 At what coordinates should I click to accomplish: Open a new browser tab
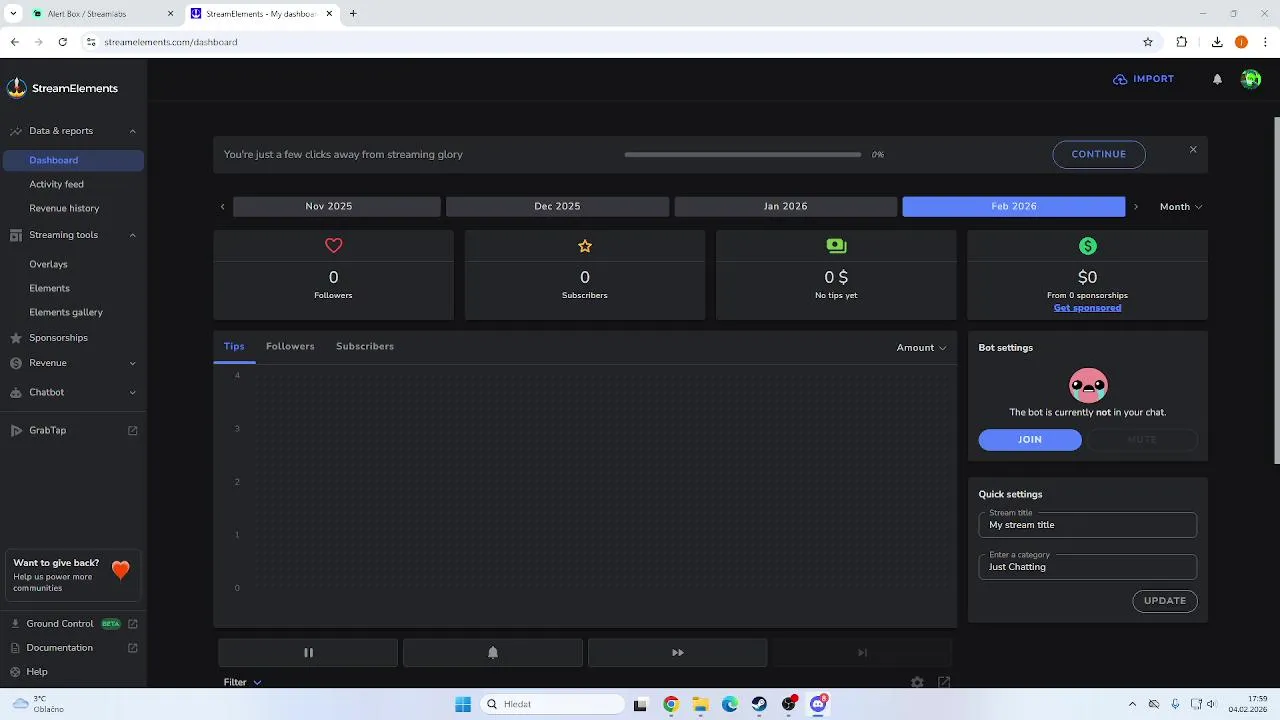click(x=353, y=14)
